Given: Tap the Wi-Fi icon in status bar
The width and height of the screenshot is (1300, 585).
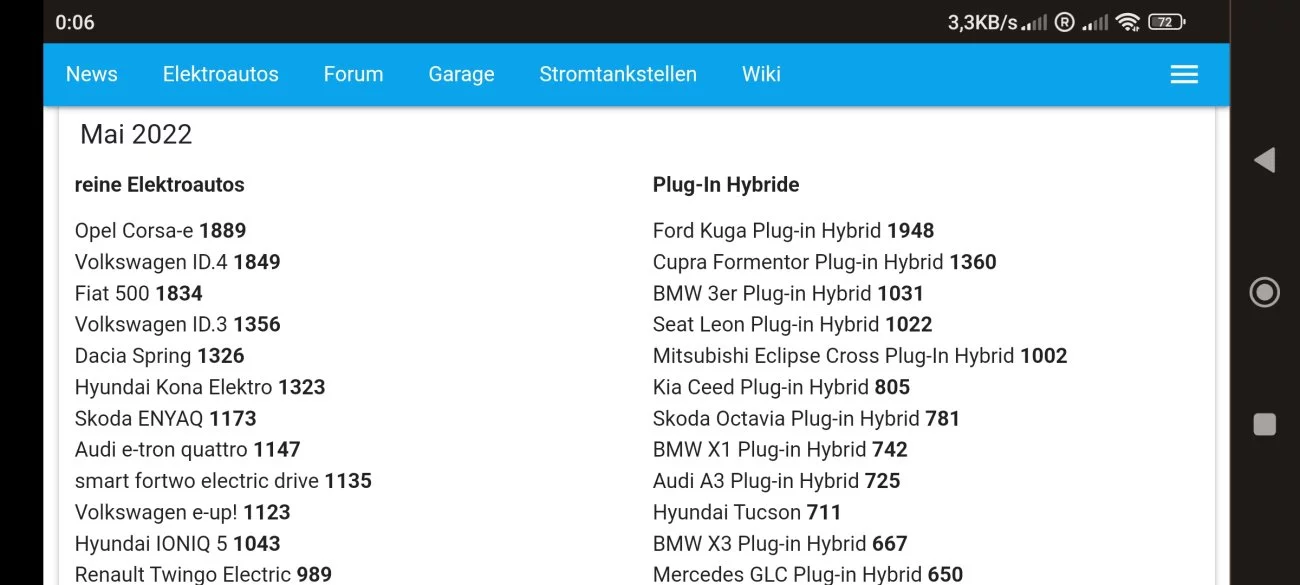Looking at the screenshot, I should (1128, 22).
